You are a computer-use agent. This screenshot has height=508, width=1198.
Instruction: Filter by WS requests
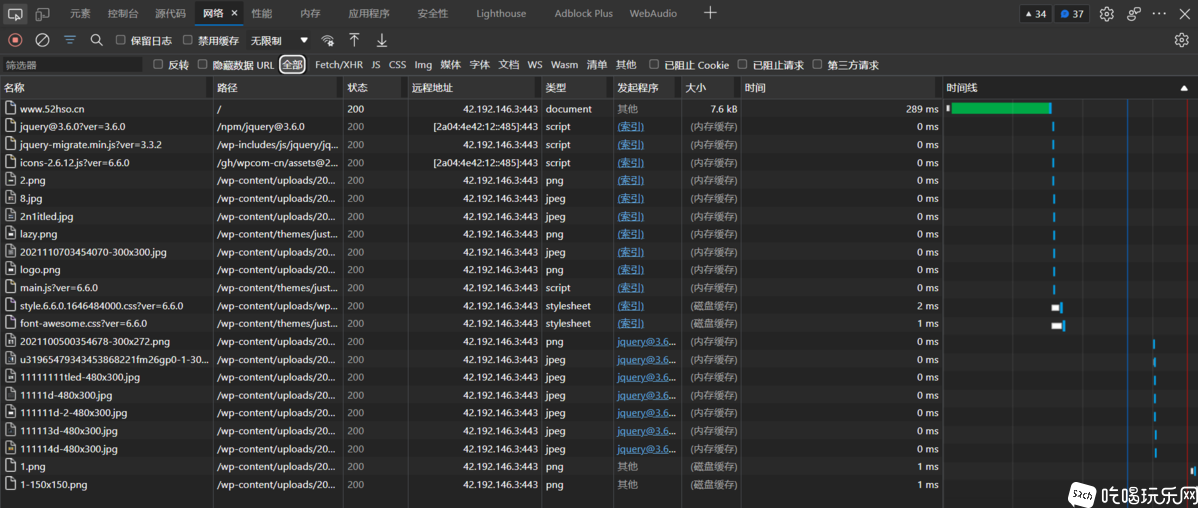click(535, 65)
